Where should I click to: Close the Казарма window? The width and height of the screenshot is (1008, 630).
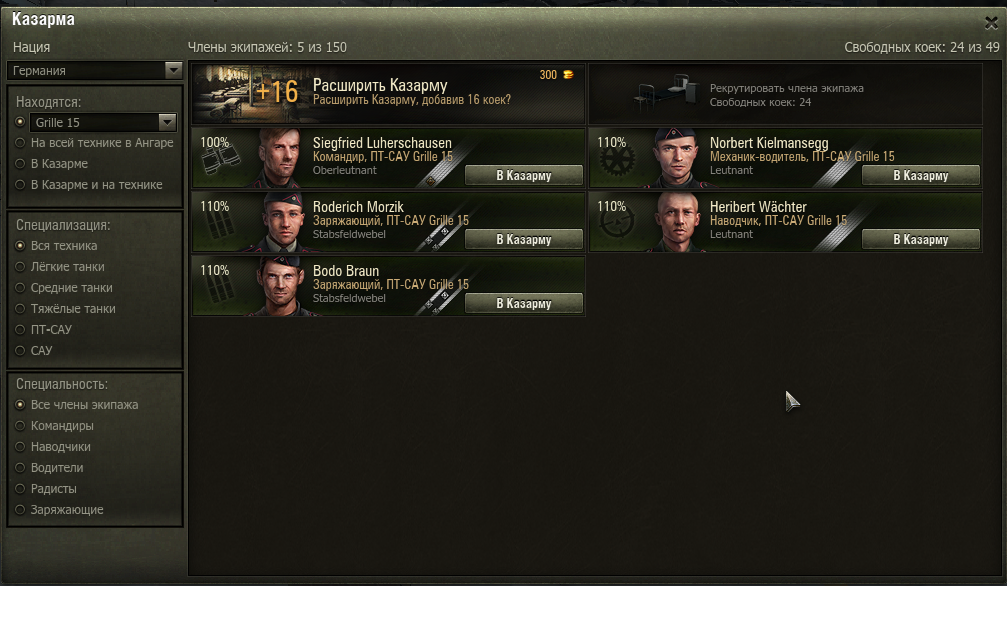pos(991,24)
